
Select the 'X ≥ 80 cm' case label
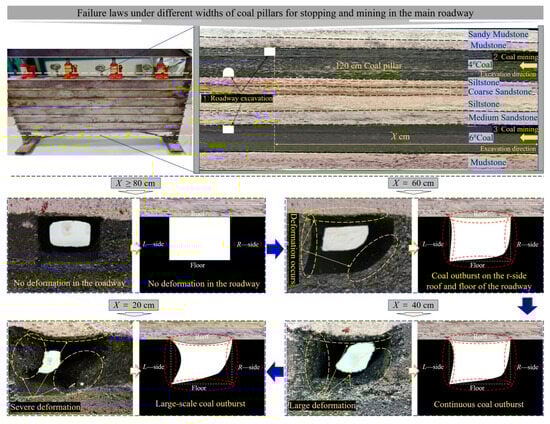(136, 183)
